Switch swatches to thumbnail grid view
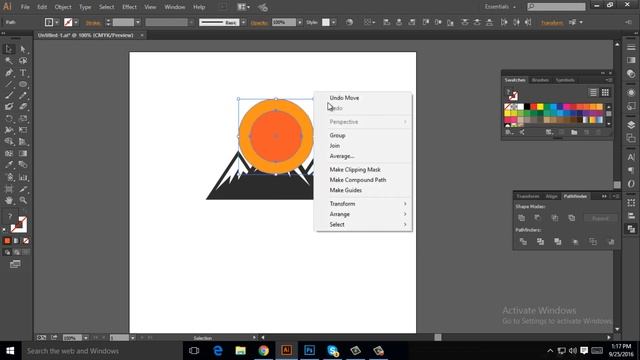 605,93
